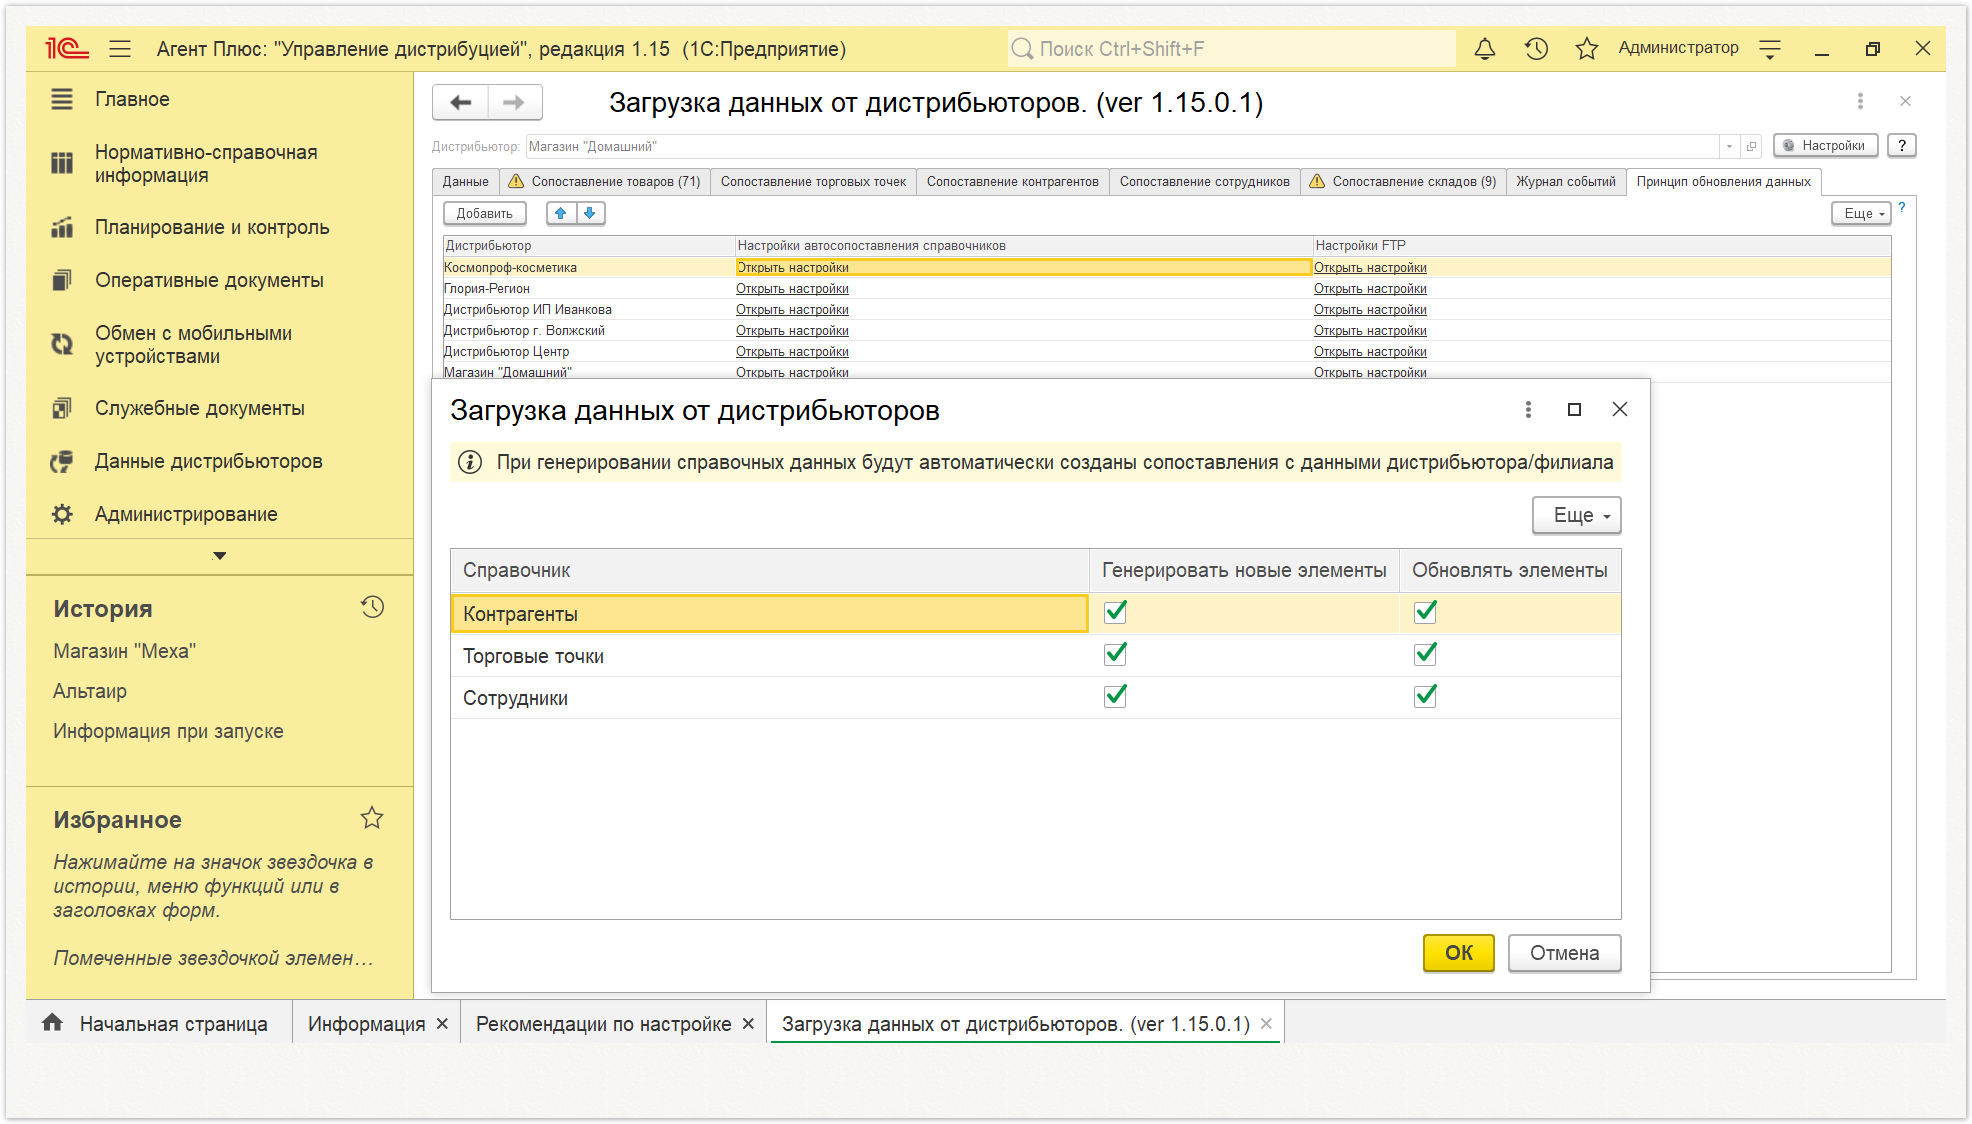
Task: Switch to Сопоставление складов (9) tab
Action: coord(1403,181)
